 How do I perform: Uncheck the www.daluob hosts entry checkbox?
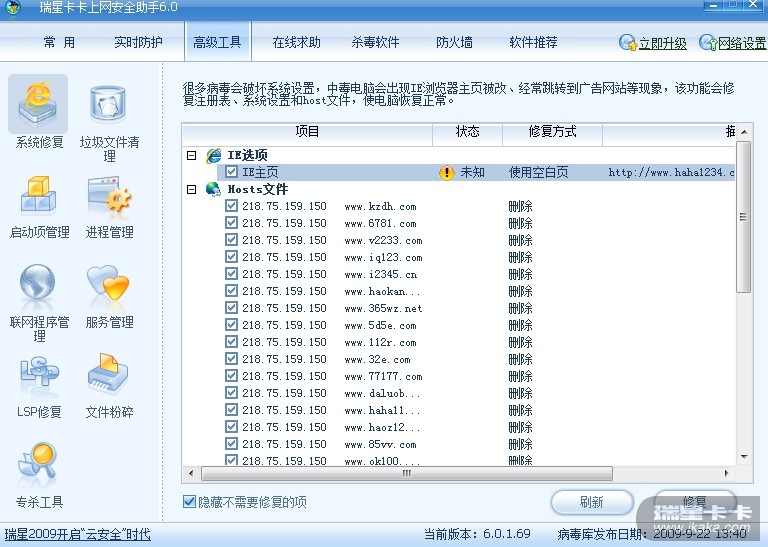[x=231, y=393]
